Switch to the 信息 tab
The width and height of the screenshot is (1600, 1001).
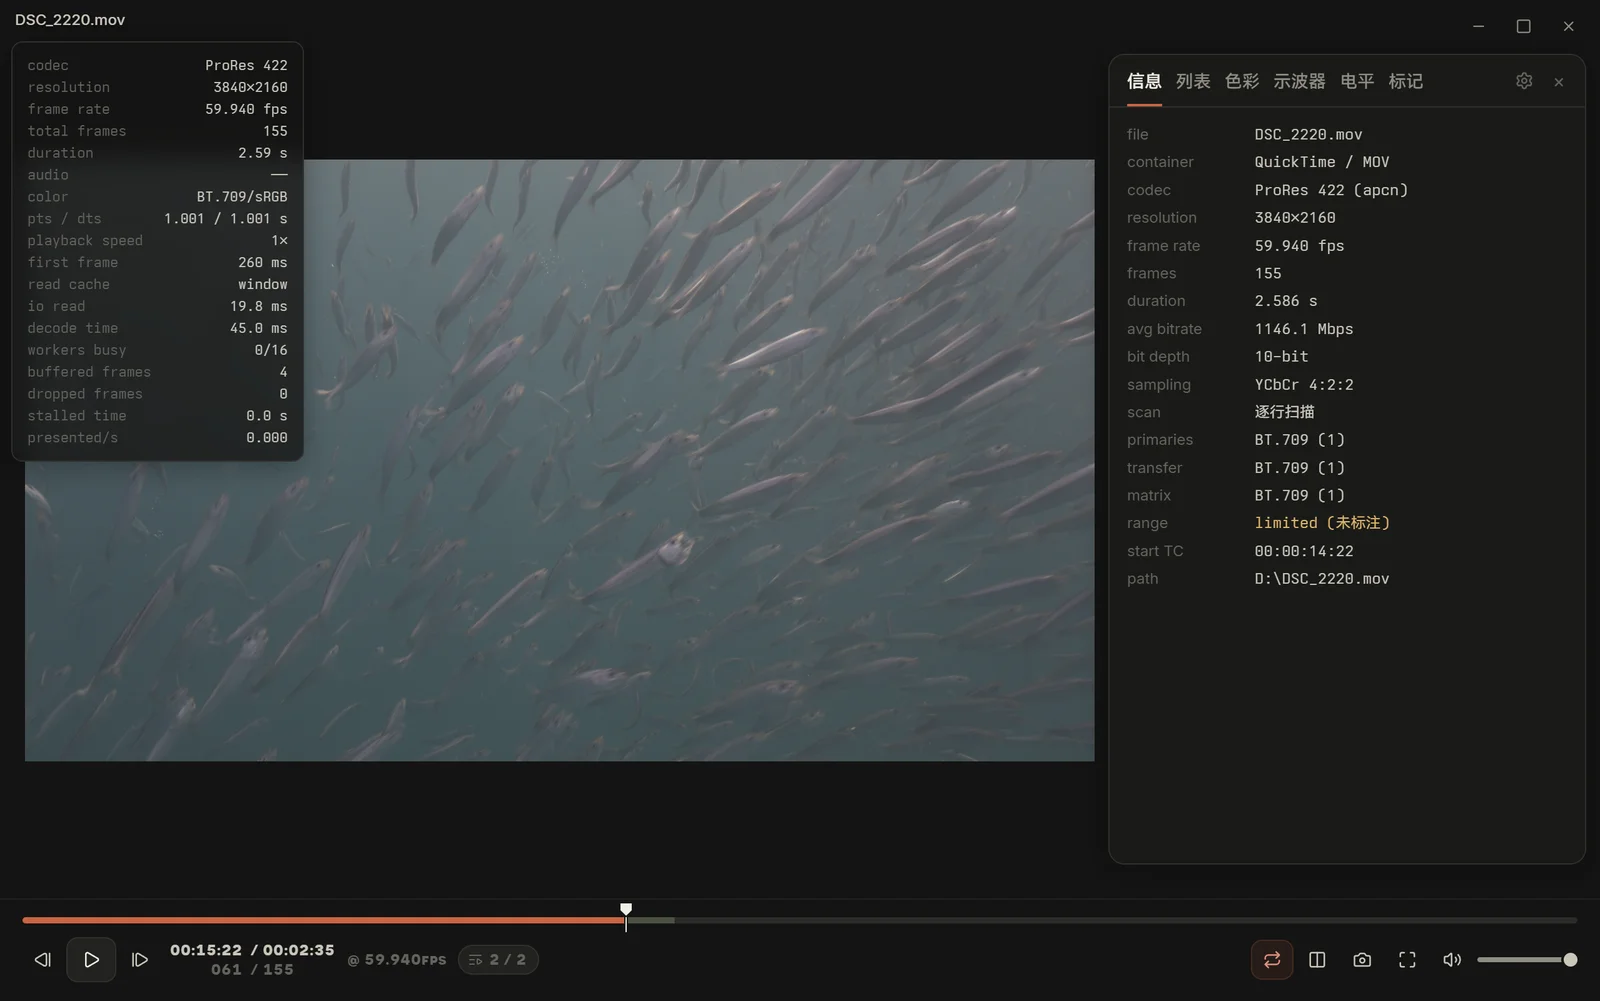(x=1144, y=81)
